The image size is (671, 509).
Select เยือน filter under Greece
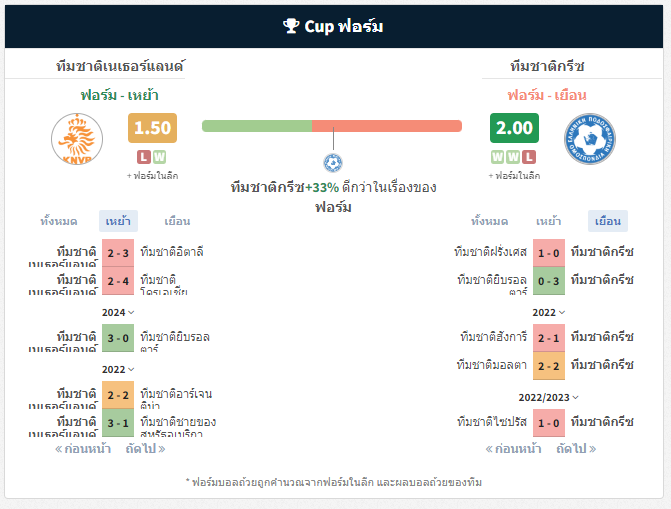click(x=608, y=221)
